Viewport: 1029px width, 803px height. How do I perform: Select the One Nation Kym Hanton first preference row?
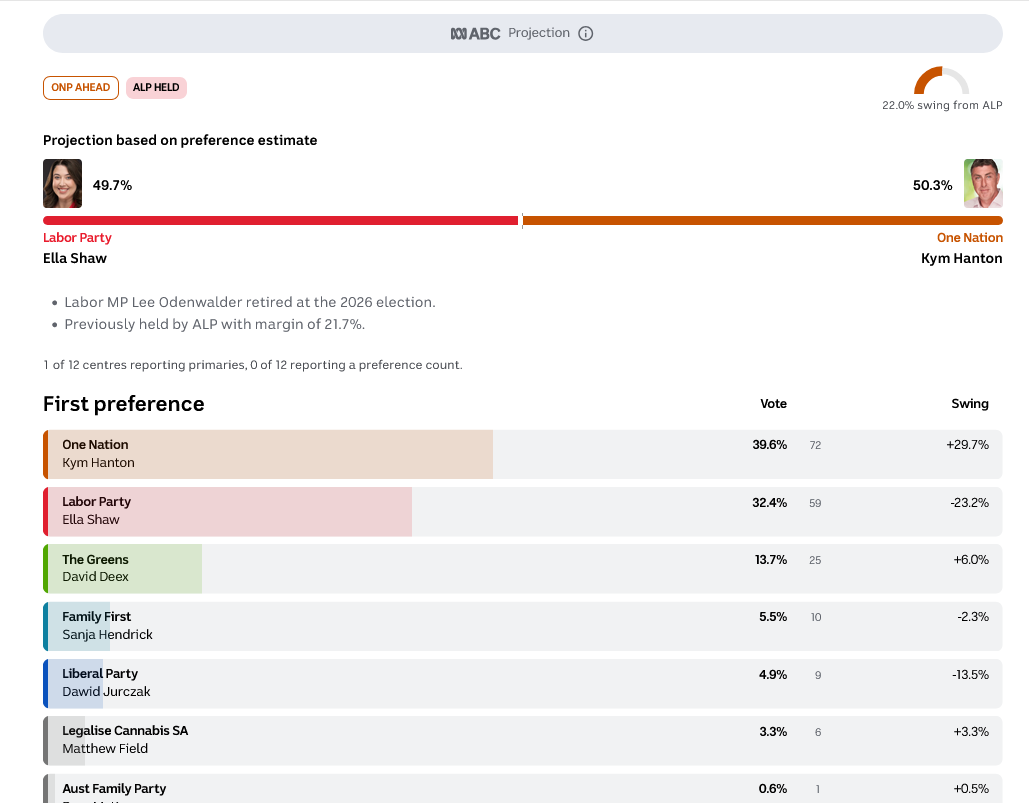pos(522,454)
